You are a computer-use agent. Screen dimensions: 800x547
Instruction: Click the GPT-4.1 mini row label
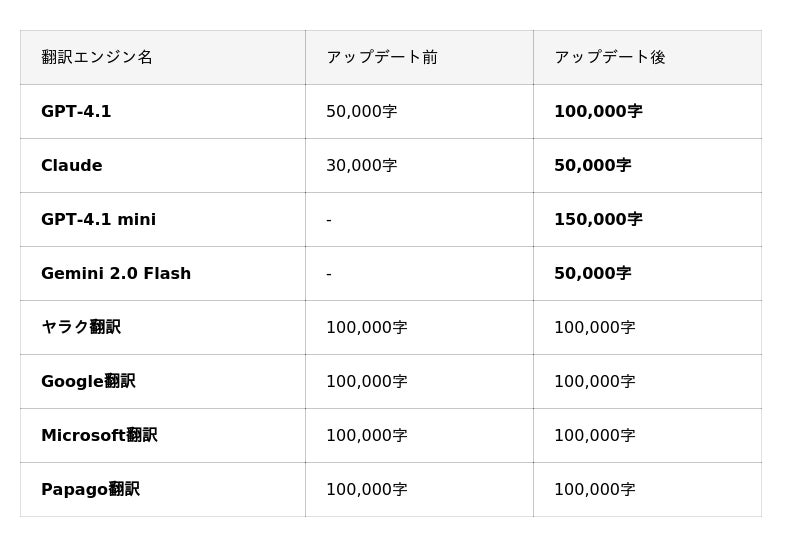pyautogui.click(x=98, y=220)
